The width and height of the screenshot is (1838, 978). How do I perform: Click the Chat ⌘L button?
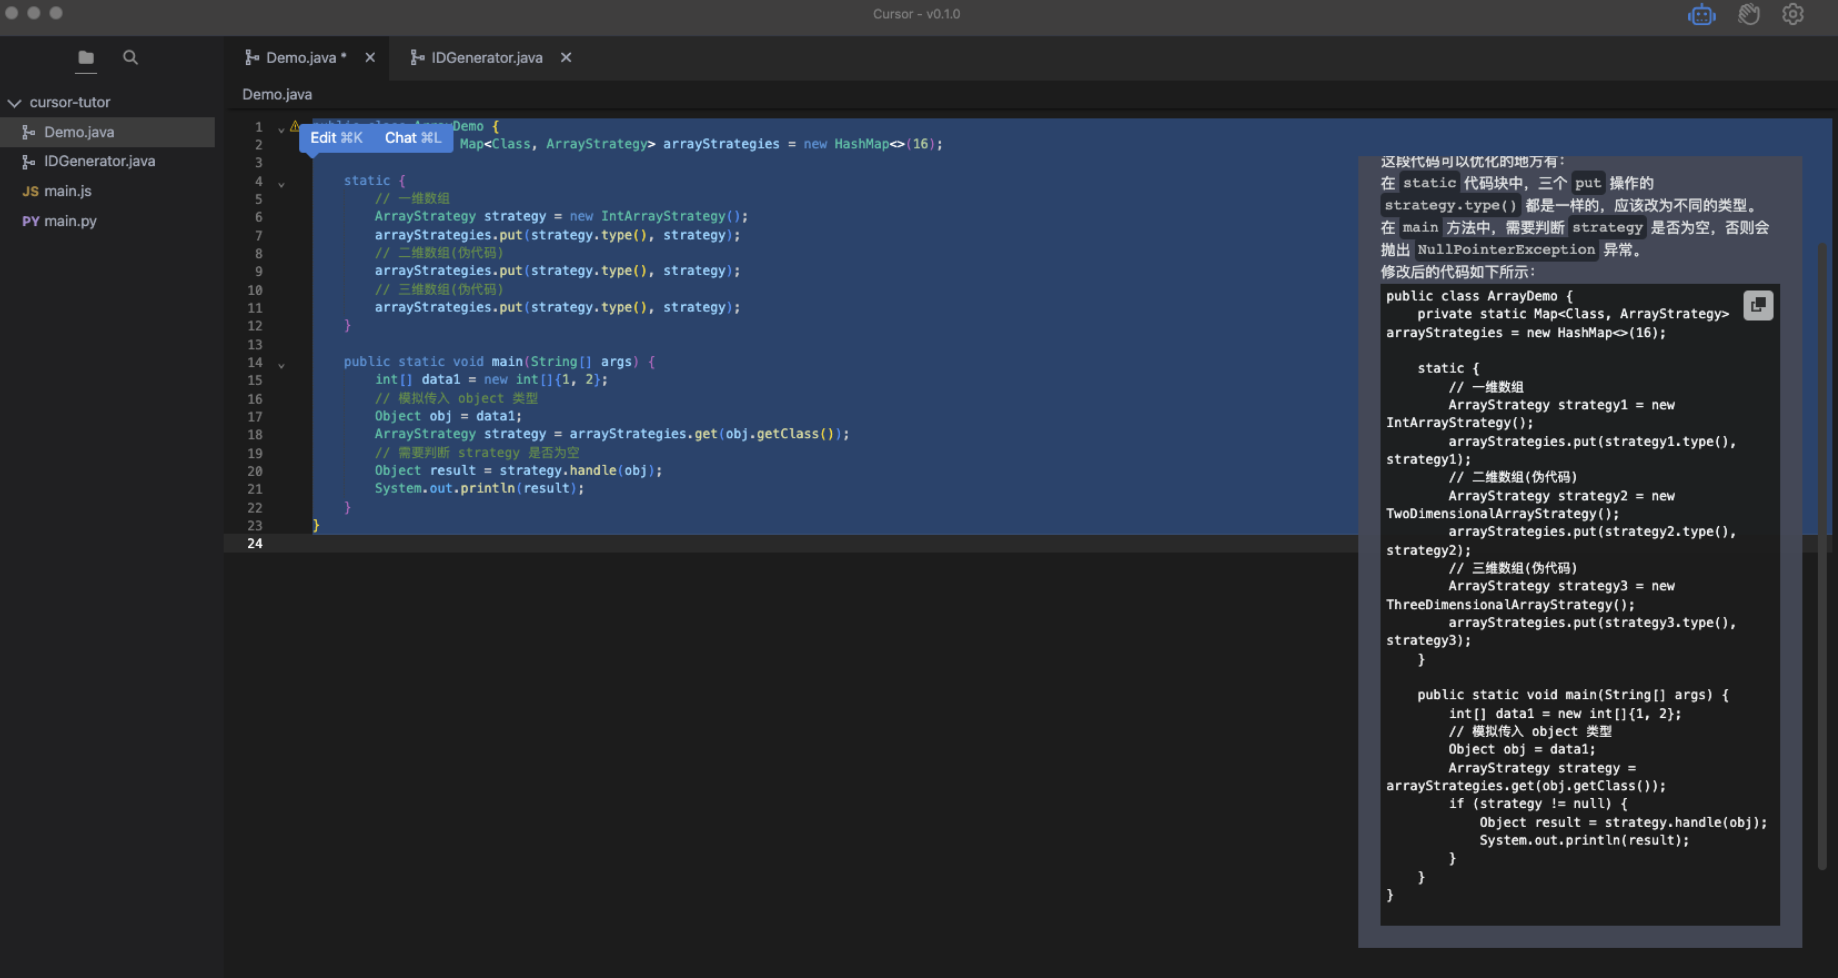[413, 138]
